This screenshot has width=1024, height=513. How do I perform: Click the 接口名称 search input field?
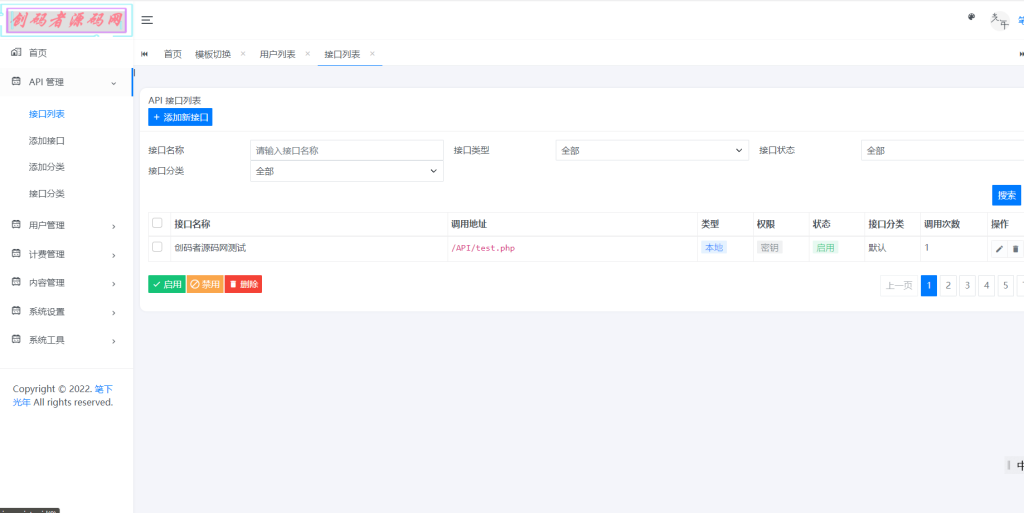coord(346,150)
